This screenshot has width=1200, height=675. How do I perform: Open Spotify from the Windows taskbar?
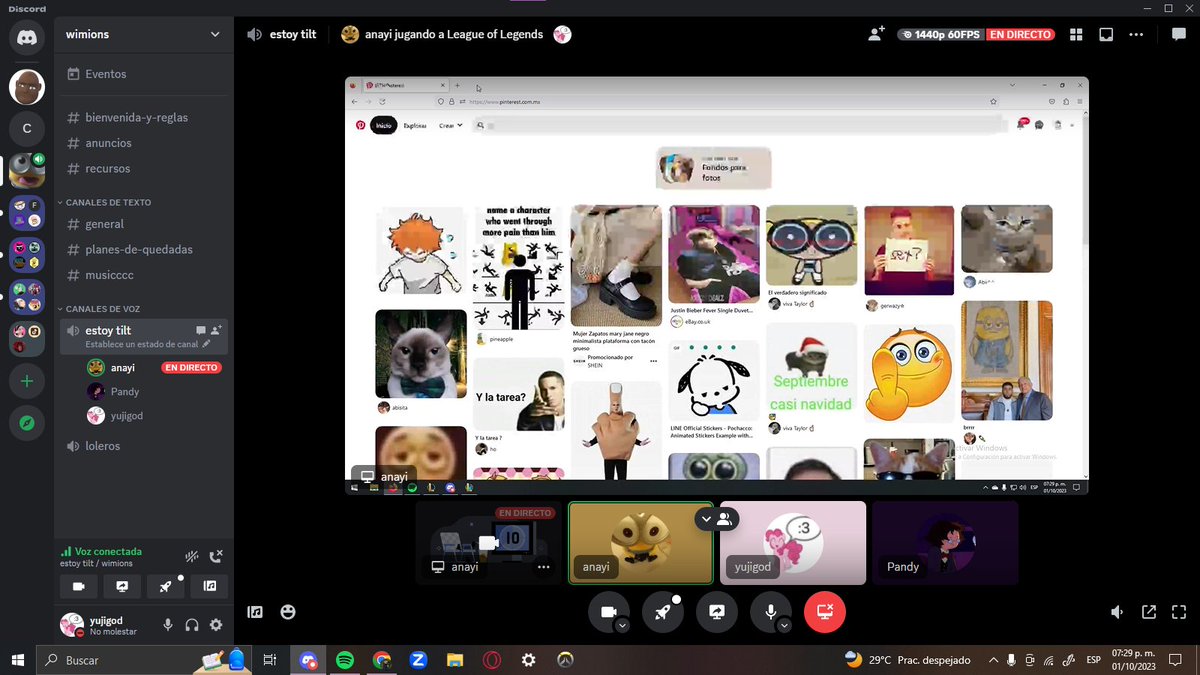click(345, 660)
